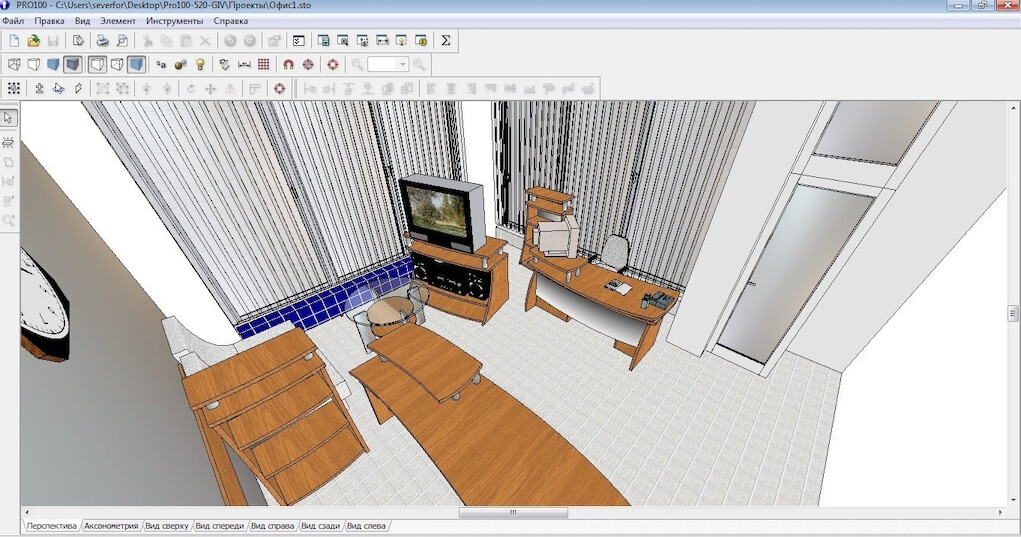
Task: Click the Print icon in toolbar
Action: coord(102,41)
